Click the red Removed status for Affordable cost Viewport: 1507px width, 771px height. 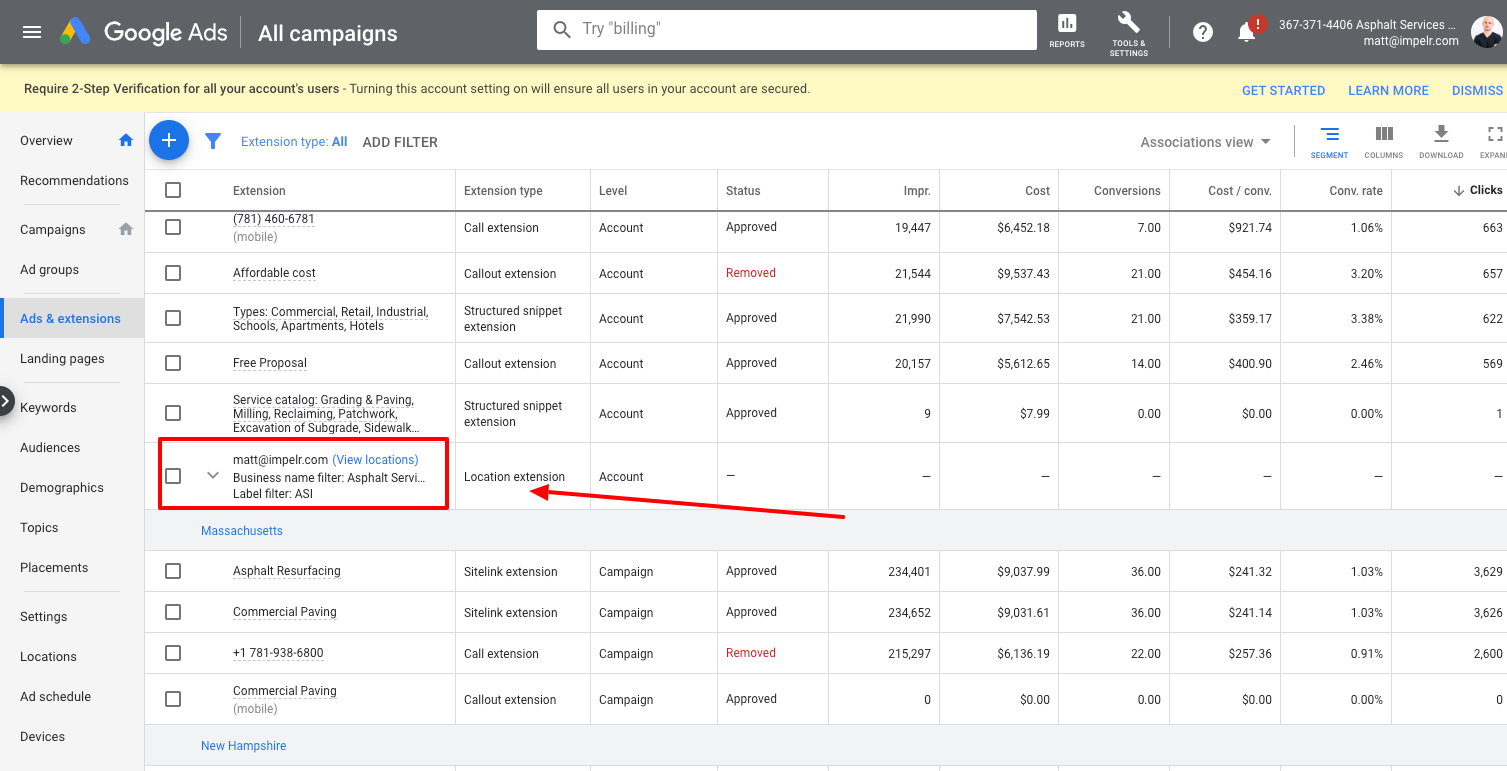pyautogui.click(x=751, y=273)
